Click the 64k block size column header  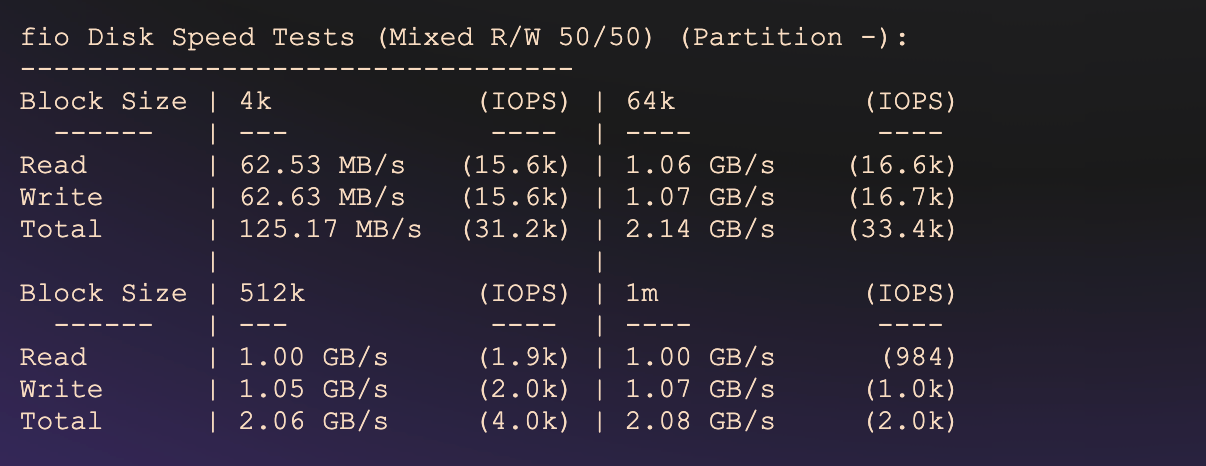point(651,101)
